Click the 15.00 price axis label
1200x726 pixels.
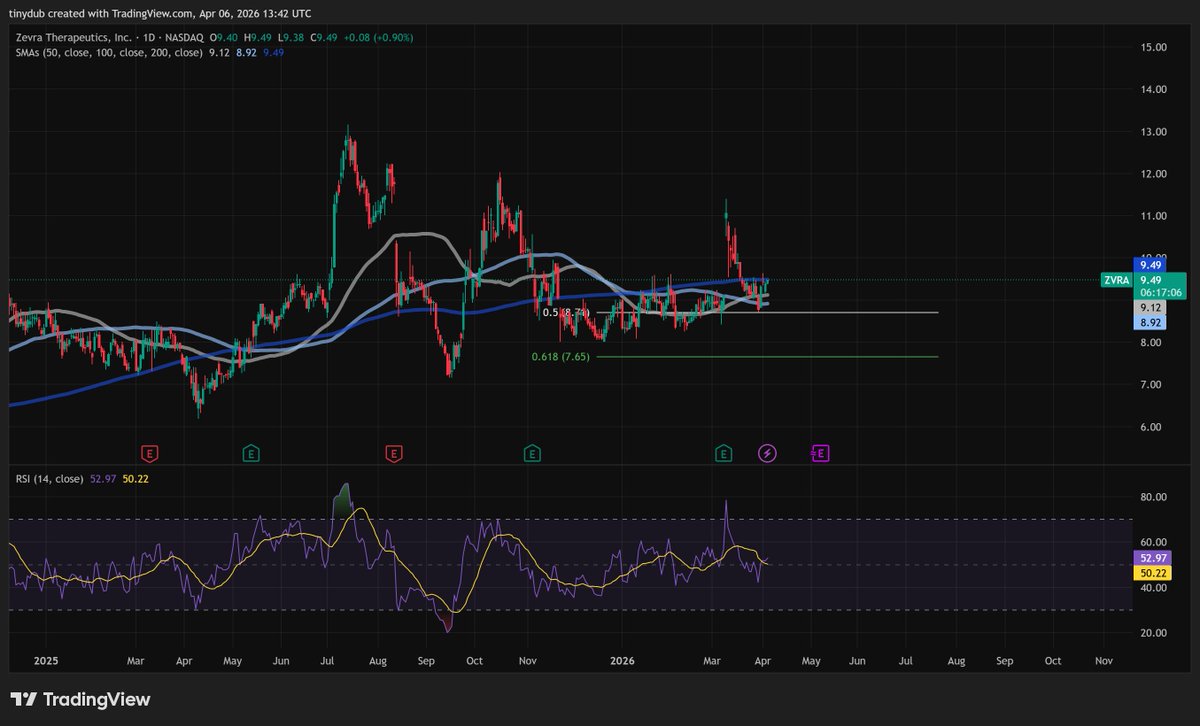[x=1153, y=47]
